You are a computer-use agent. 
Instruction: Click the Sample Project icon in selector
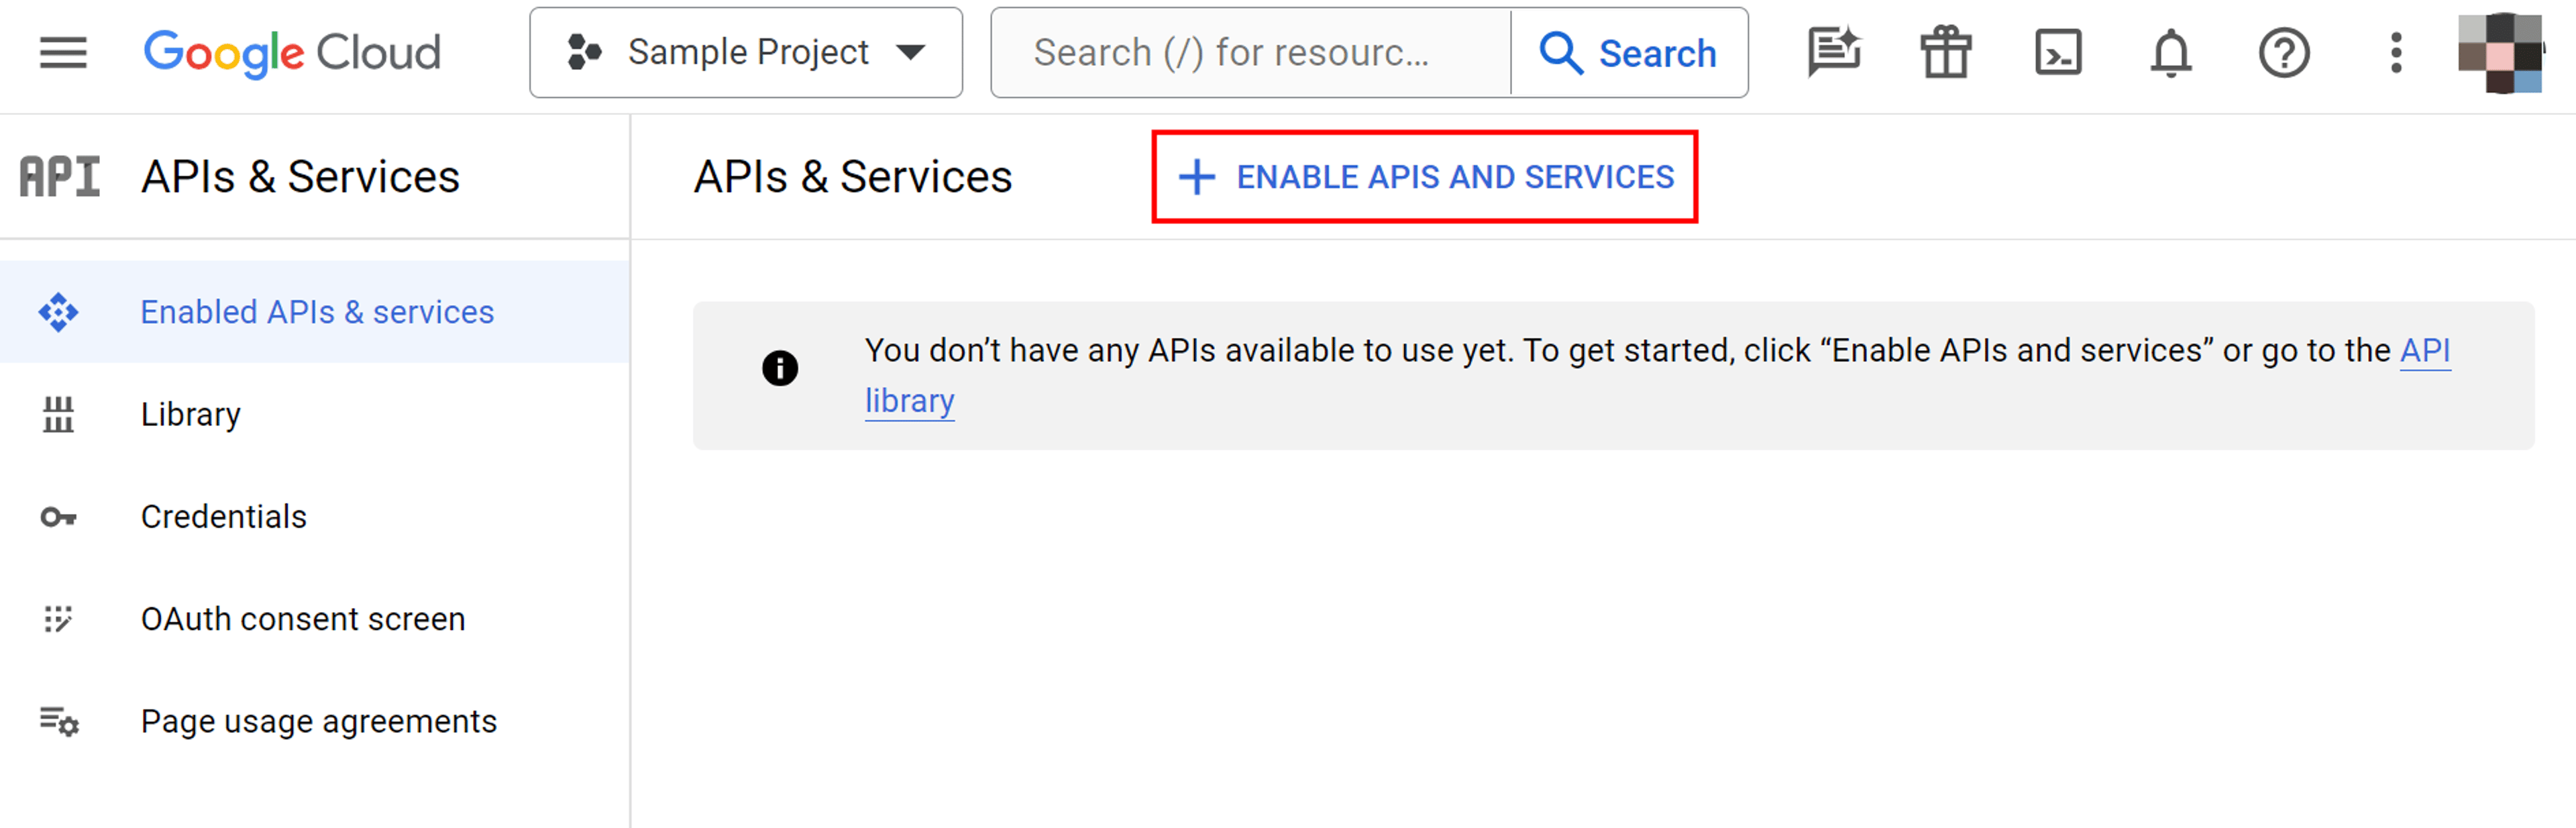584,52
